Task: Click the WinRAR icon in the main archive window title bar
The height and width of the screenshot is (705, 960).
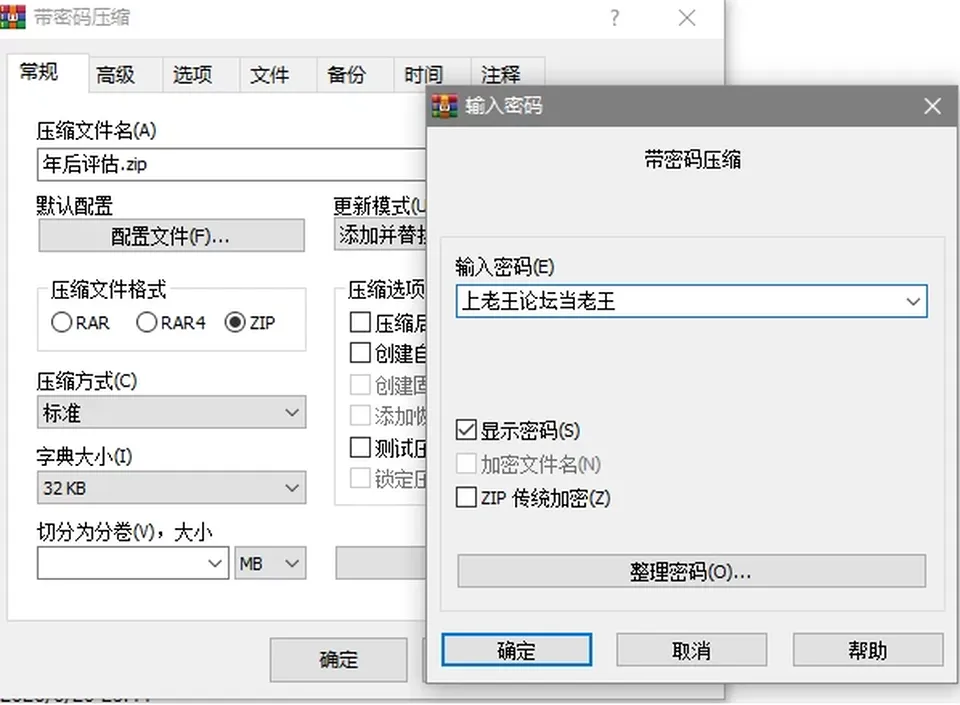Action: click(x=12, y=17)
